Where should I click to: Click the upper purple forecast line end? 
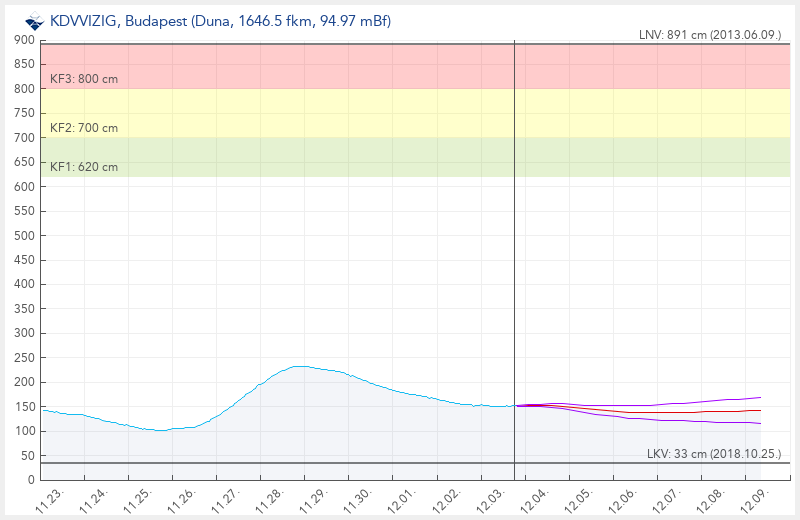click(760, 397)
